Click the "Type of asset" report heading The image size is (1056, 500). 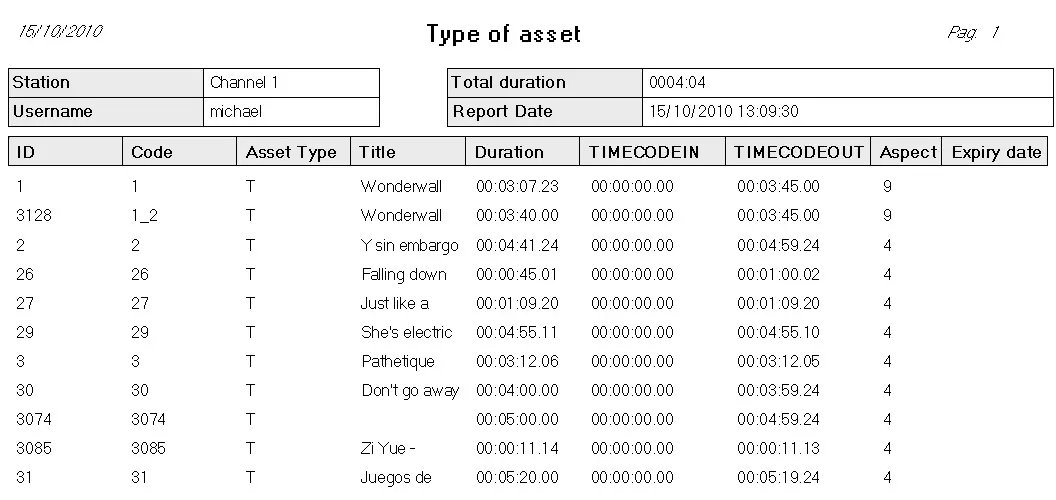[x=503, y=35]
